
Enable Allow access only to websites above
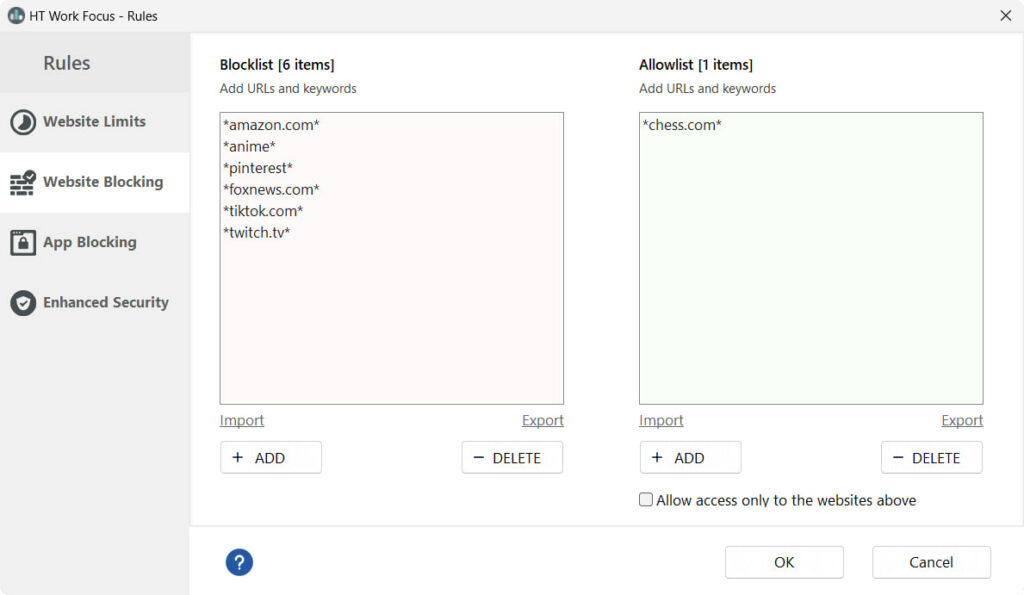pos(646,500)
